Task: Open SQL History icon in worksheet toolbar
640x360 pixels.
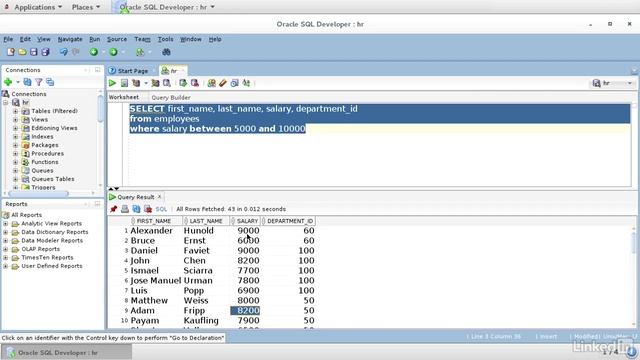Action: pos(234,83)
